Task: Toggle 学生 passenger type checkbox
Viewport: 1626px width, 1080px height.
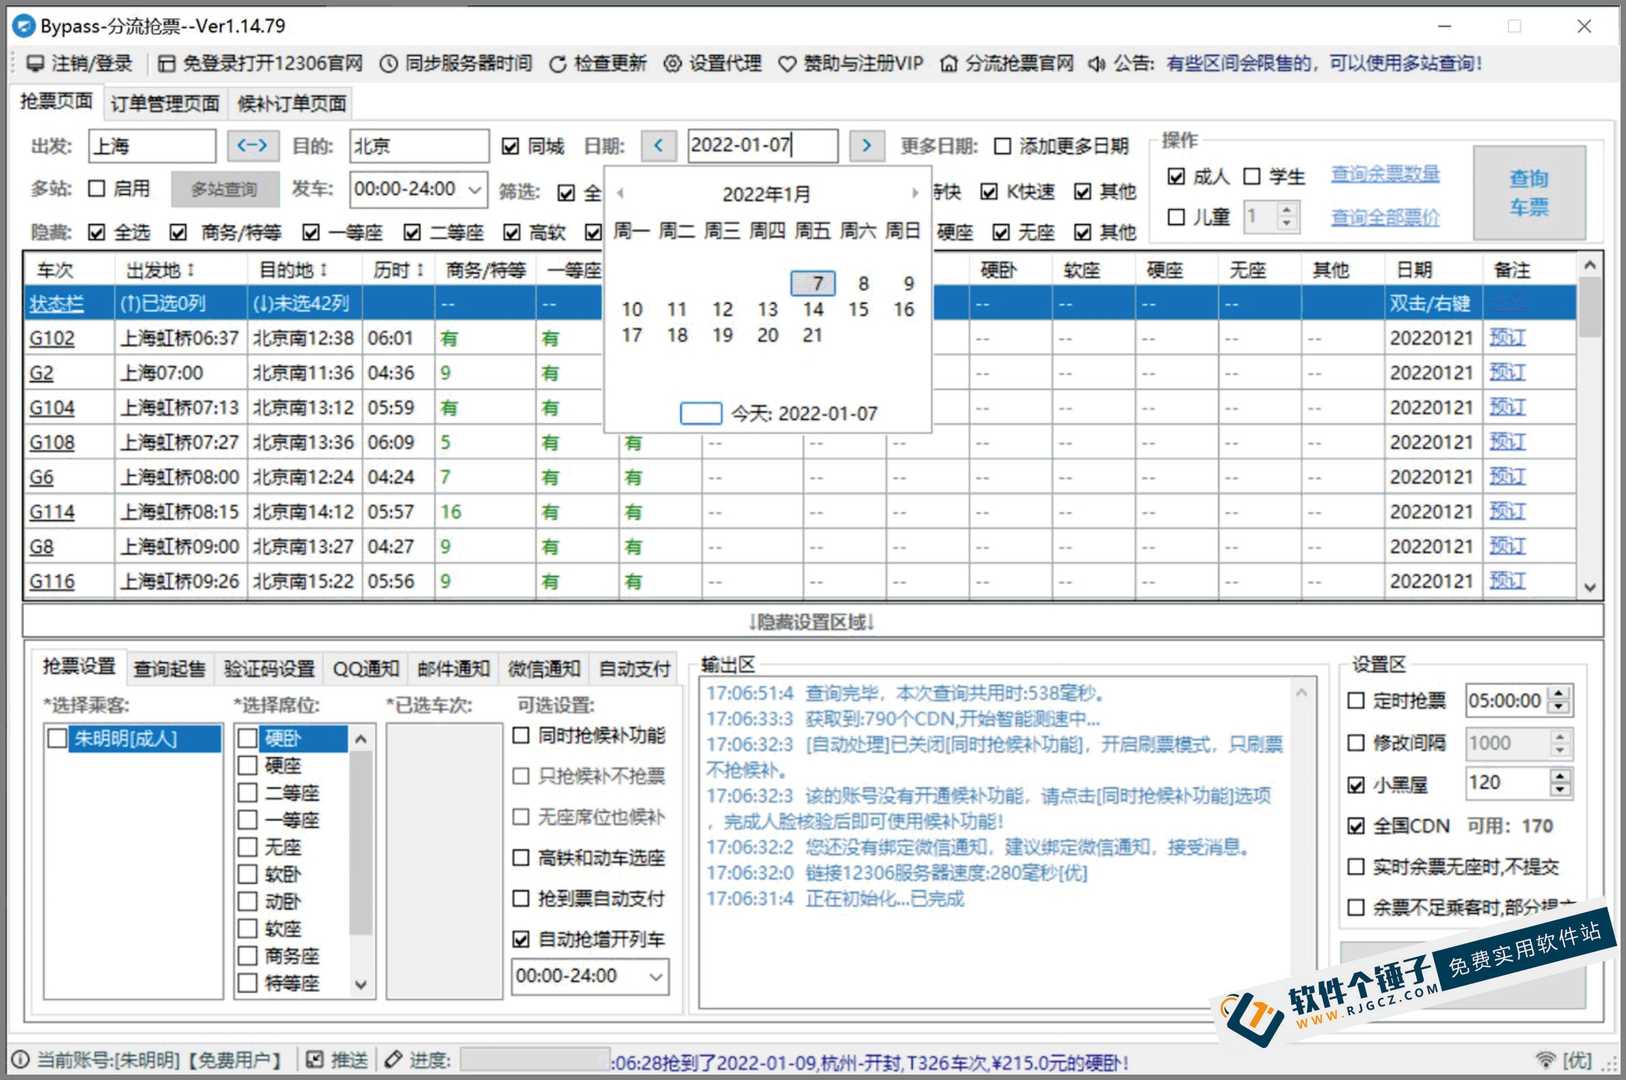Action: tap(1252, 176)
